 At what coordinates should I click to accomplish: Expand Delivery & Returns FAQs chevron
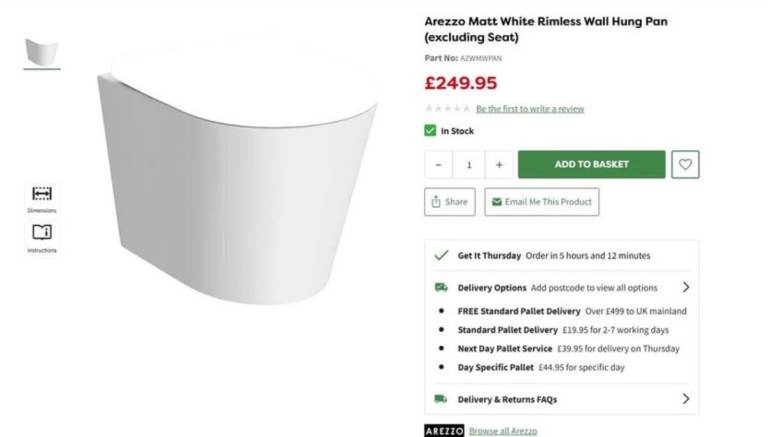tap(685, 399)
